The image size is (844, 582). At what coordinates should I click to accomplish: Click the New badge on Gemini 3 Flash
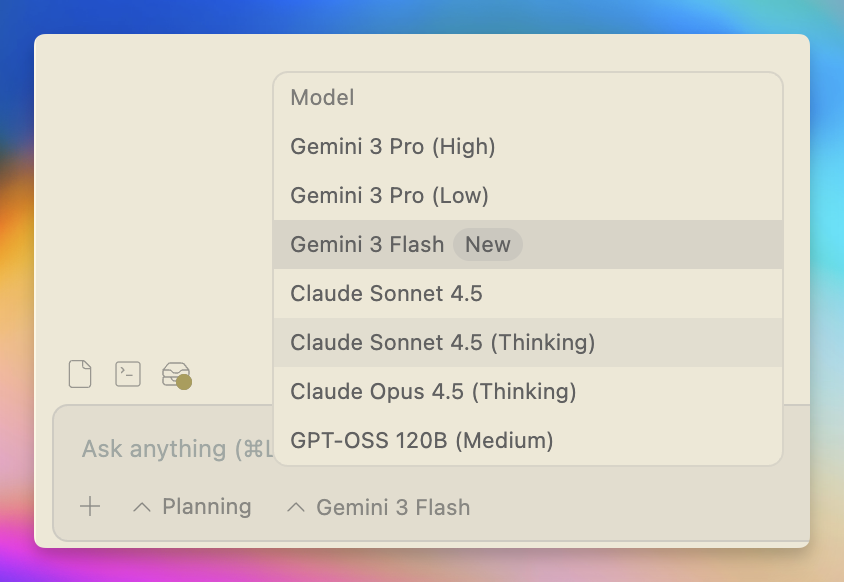pyautogui.click(x=488, y=245)
